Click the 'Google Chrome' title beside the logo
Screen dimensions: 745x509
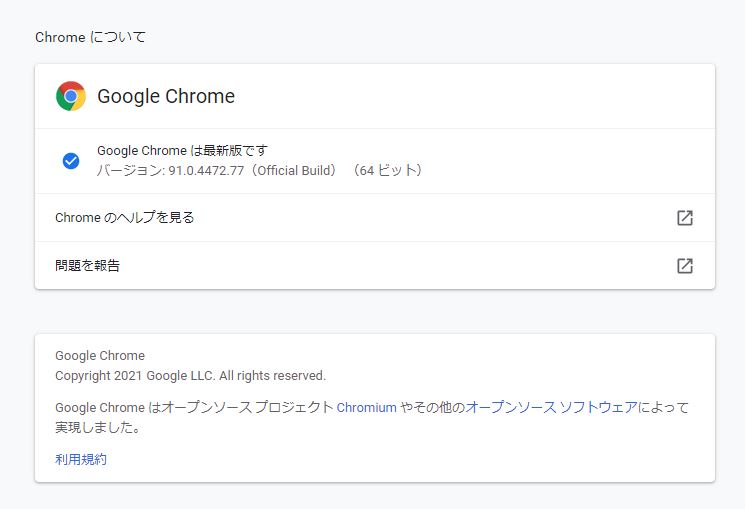(166, 97)
